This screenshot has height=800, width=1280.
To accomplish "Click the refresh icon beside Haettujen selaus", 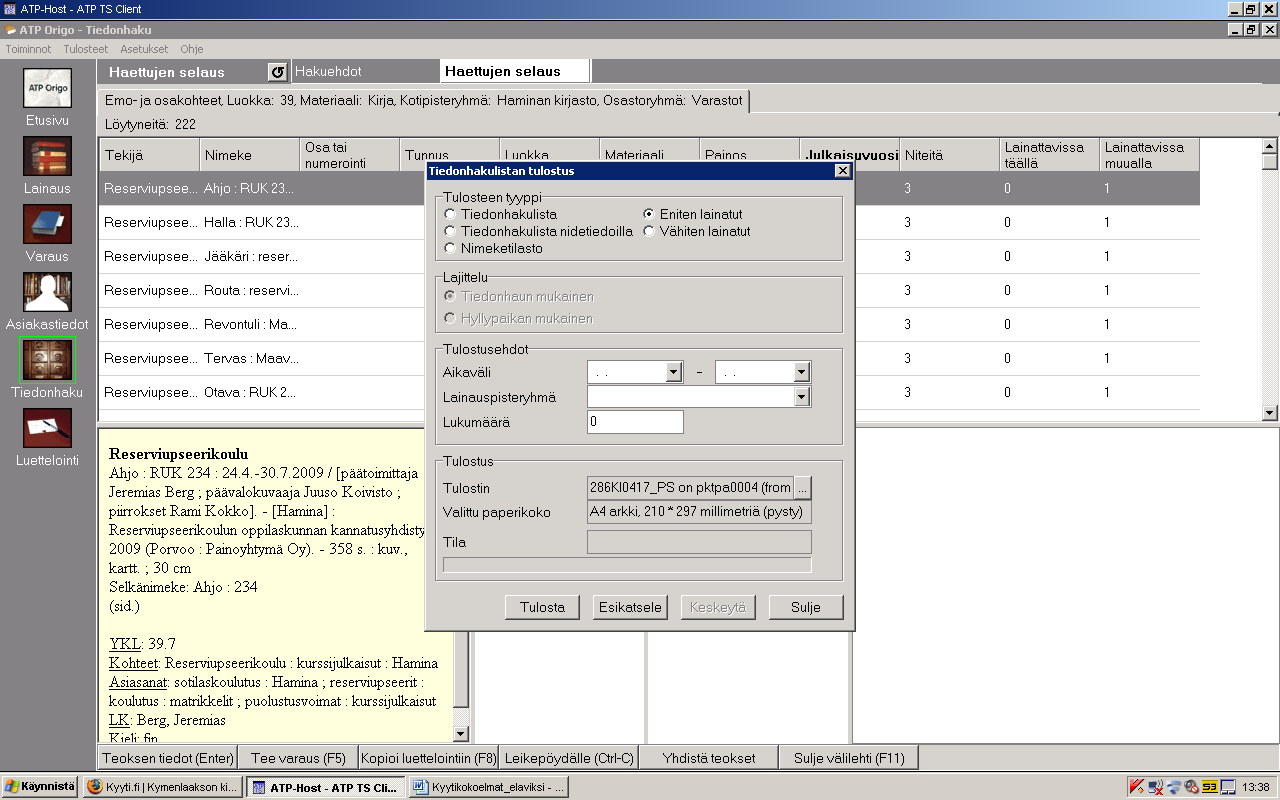I will click(278, 72).
